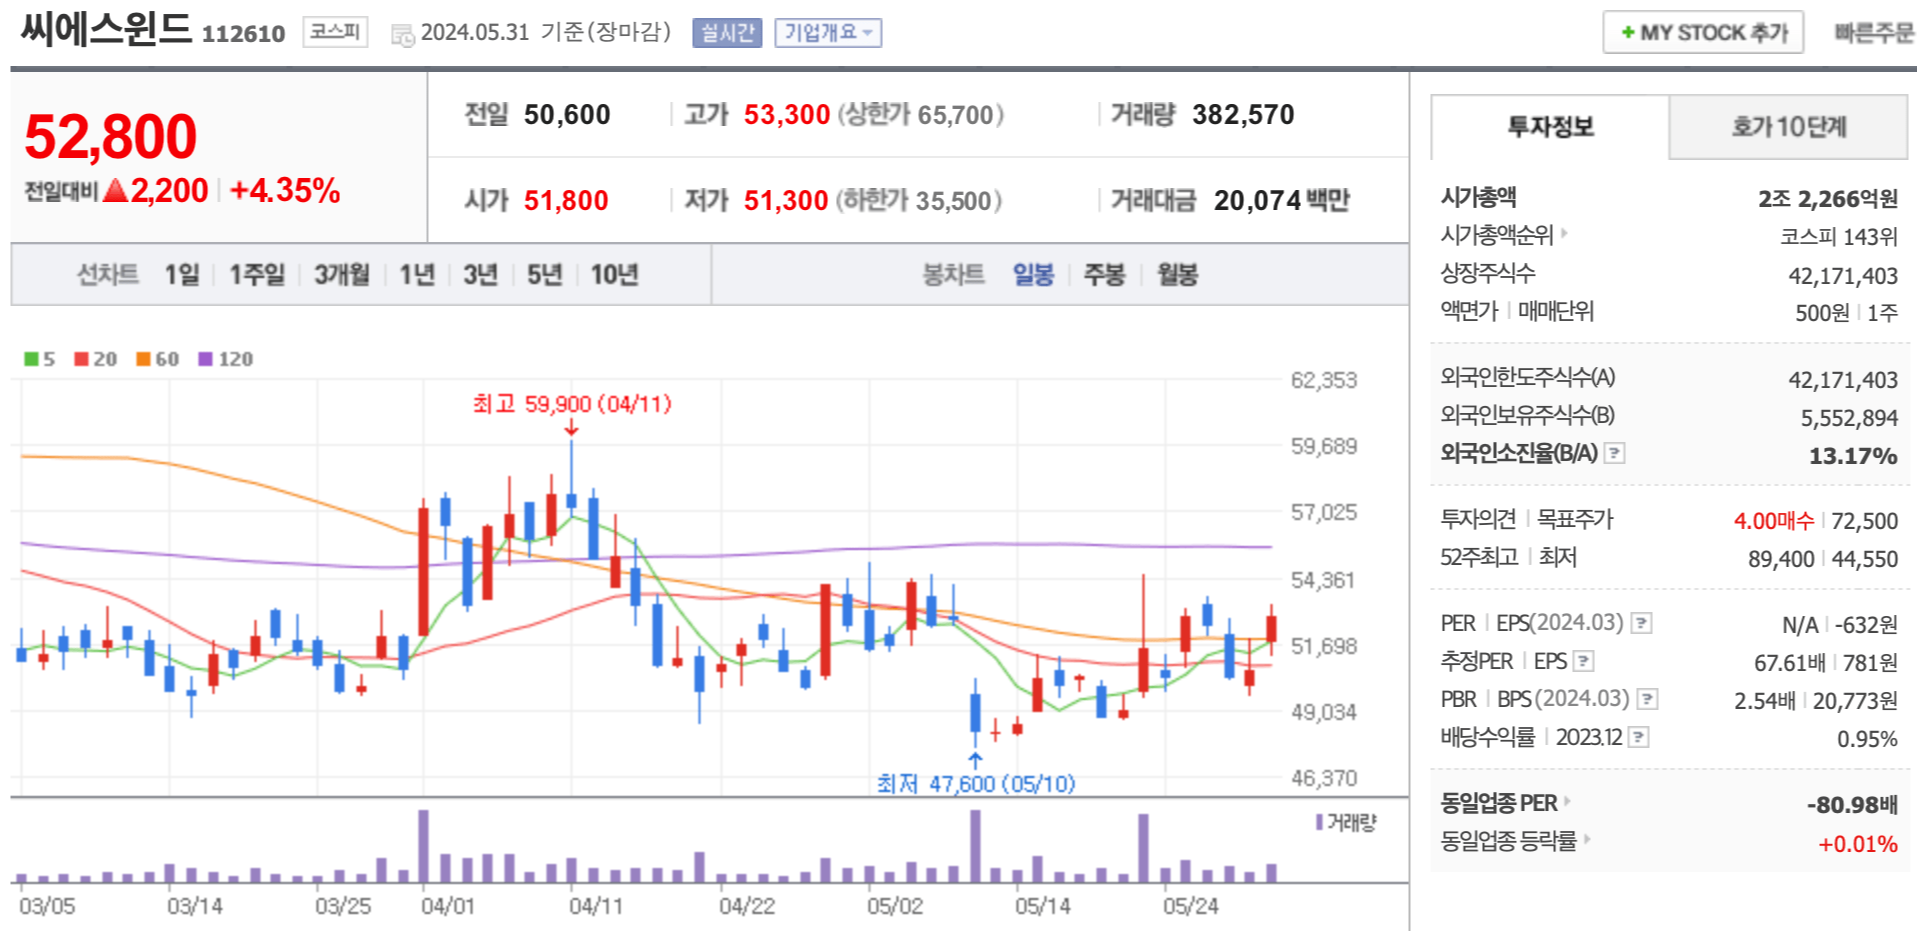
Task: Click the 코스피 143위 rank value
Action: click(1838, 237)
